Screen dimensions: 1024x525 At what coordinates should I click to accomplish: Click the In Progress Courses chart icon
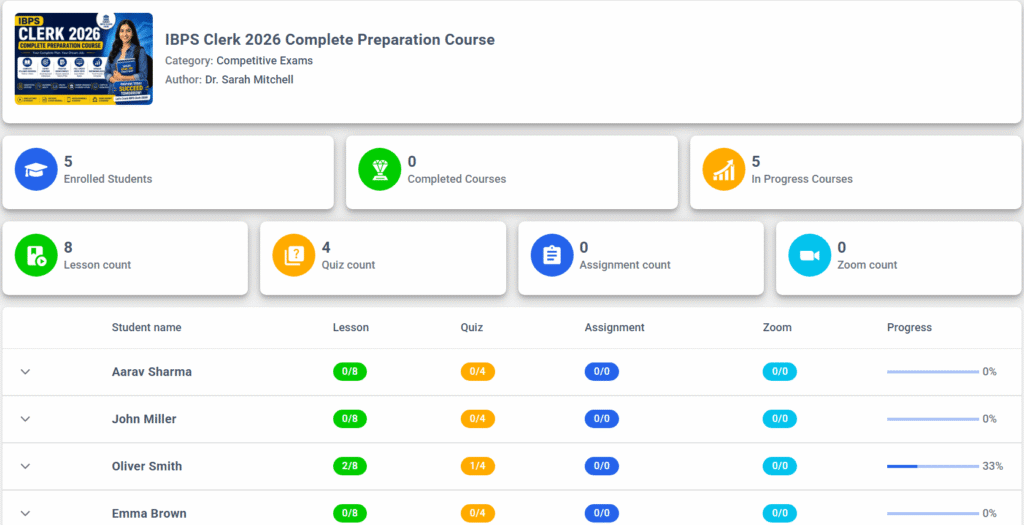coord(724,170)
